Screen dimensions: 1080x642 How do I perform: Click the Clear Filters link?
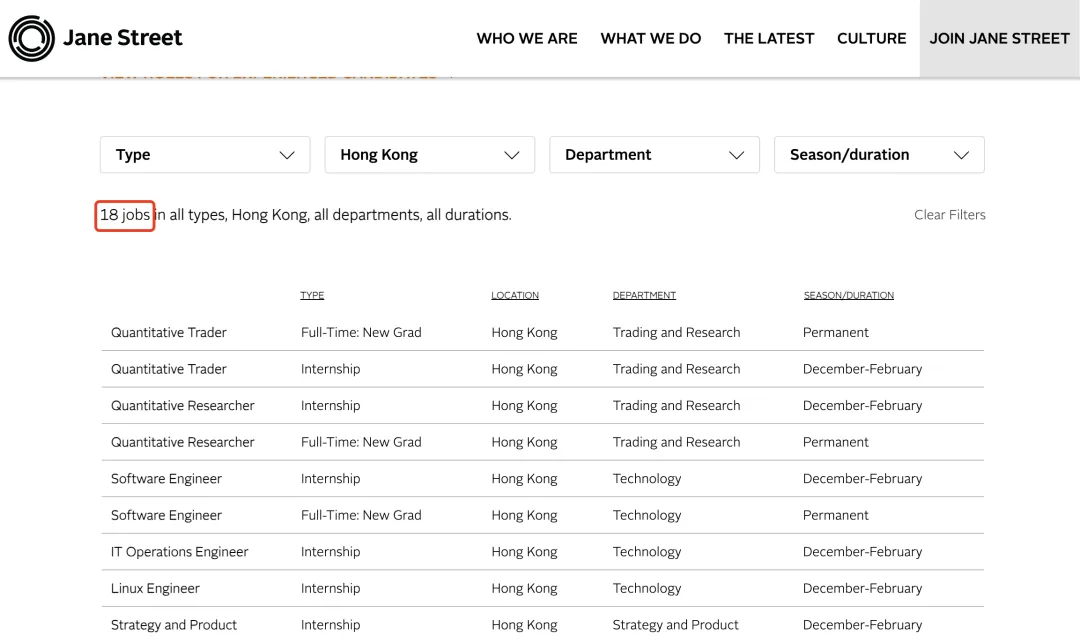(x=950, y=215)
